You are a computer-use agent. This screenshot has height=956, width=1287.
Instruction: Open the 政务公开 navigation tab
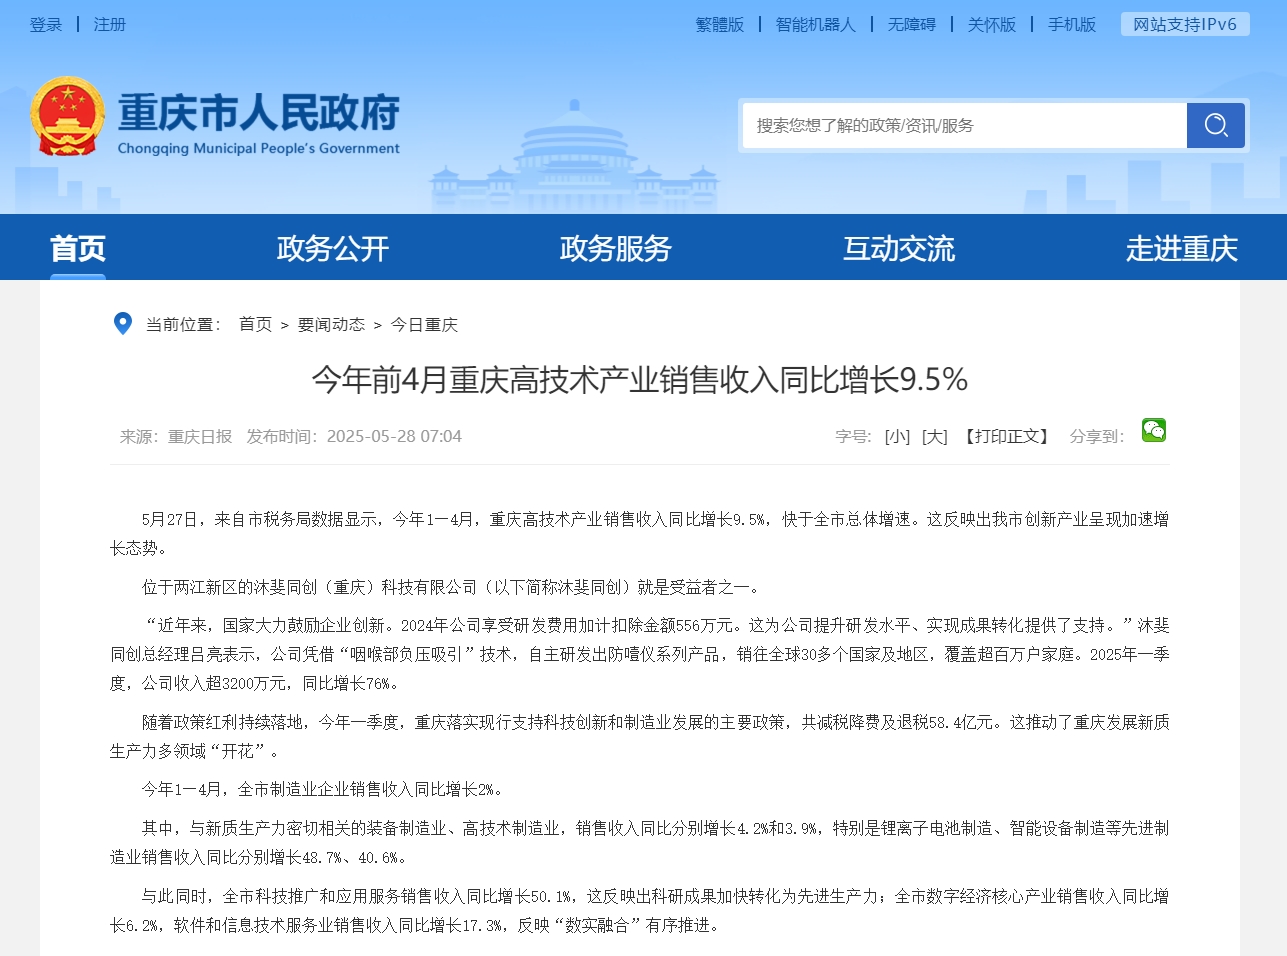(332, 248)
